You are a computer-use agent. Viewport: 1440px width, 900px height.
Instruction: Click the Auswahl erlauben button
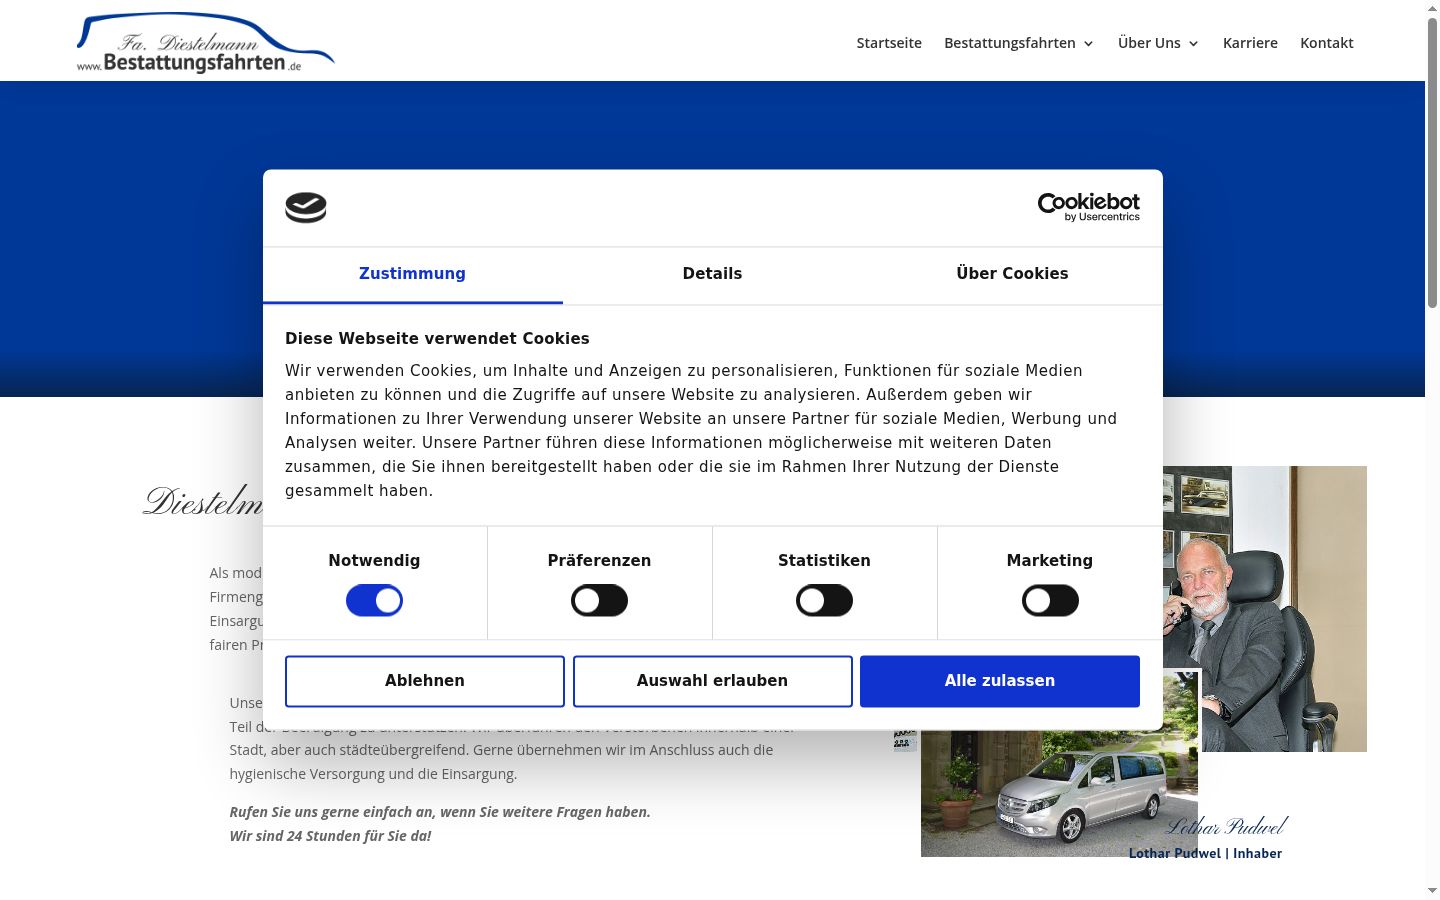(x=712, y=681)
